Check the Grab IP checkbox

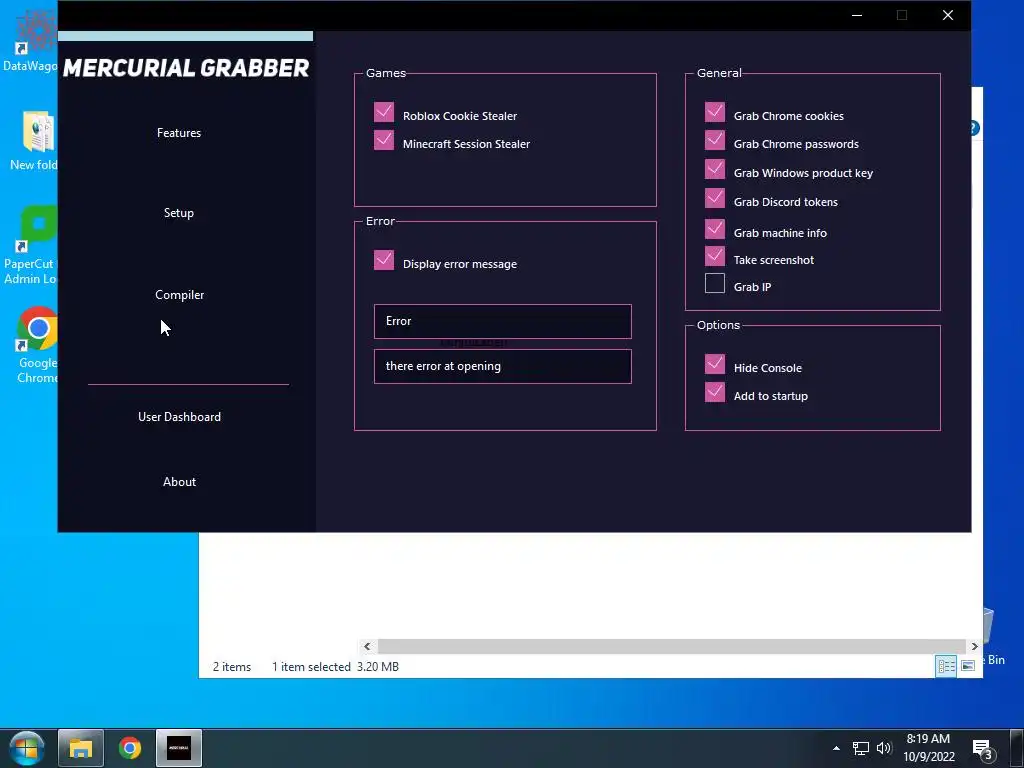pos(715,283)
